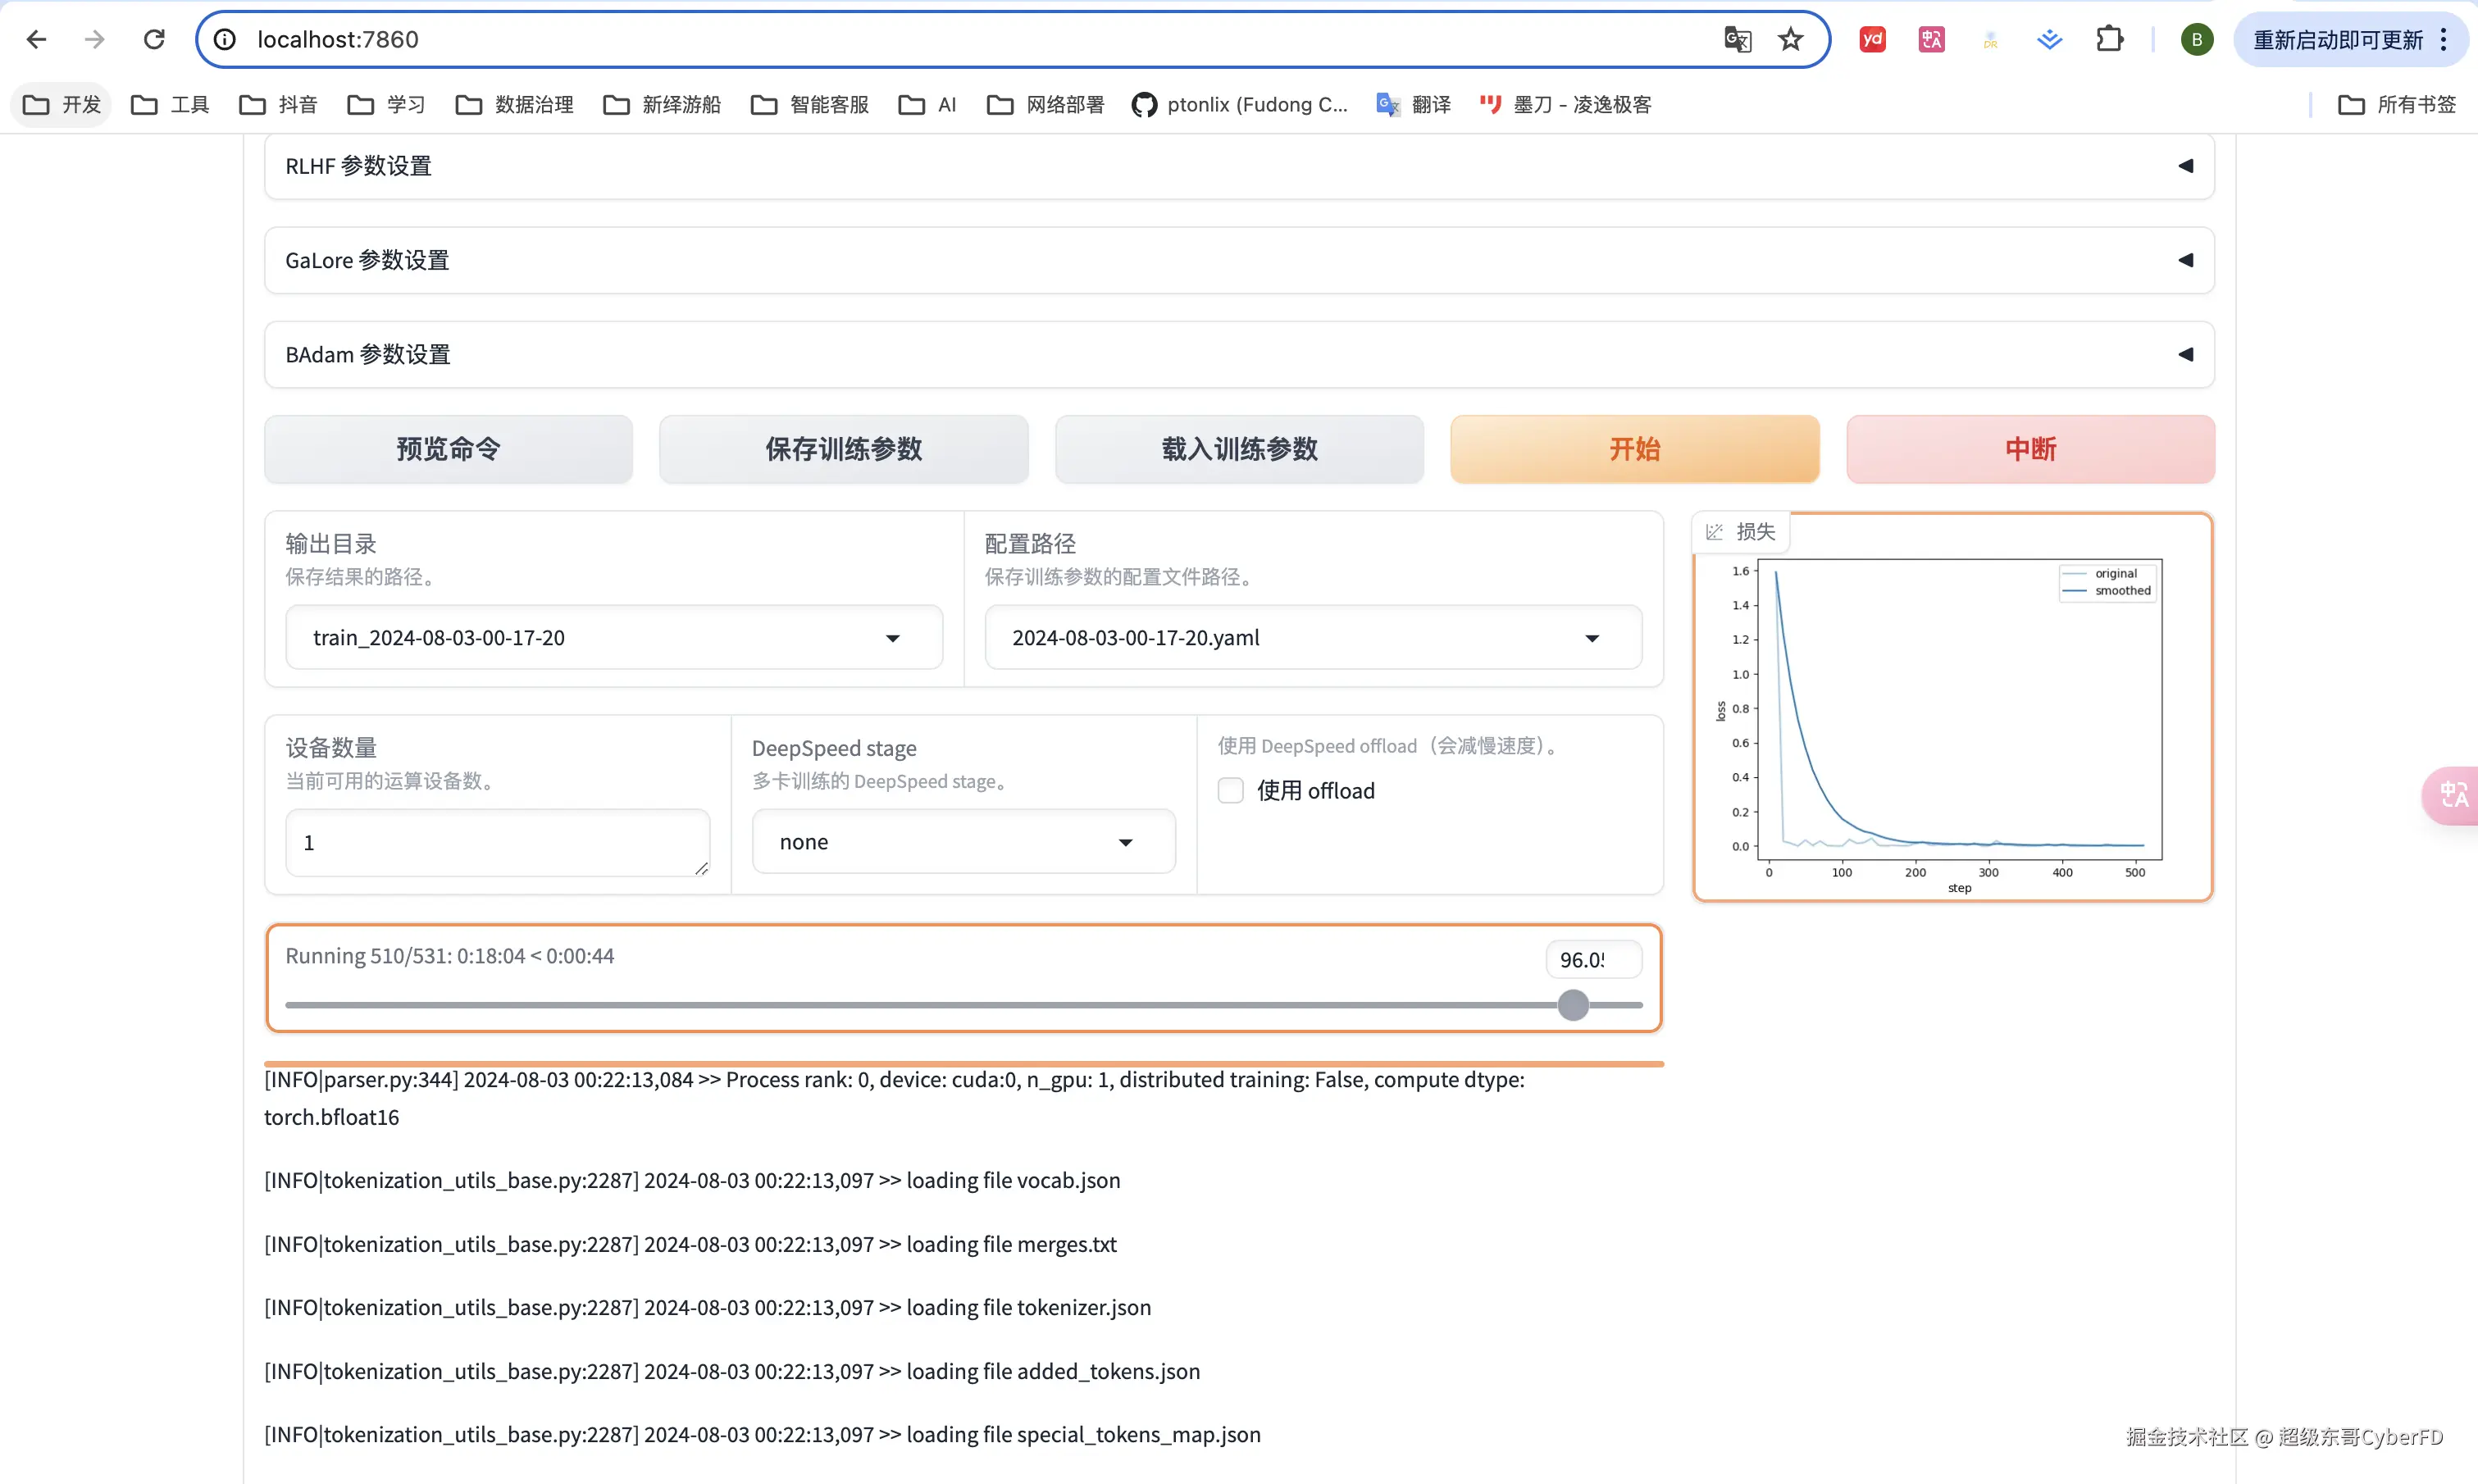The height and width of the screenshot is (1484, 2478).
Task: Open the 学习 bookmarks folder
Action: [386, 104]
